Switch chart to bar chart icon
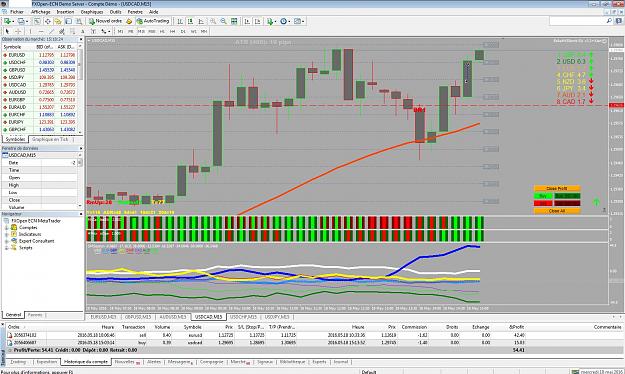 point(180,21)
